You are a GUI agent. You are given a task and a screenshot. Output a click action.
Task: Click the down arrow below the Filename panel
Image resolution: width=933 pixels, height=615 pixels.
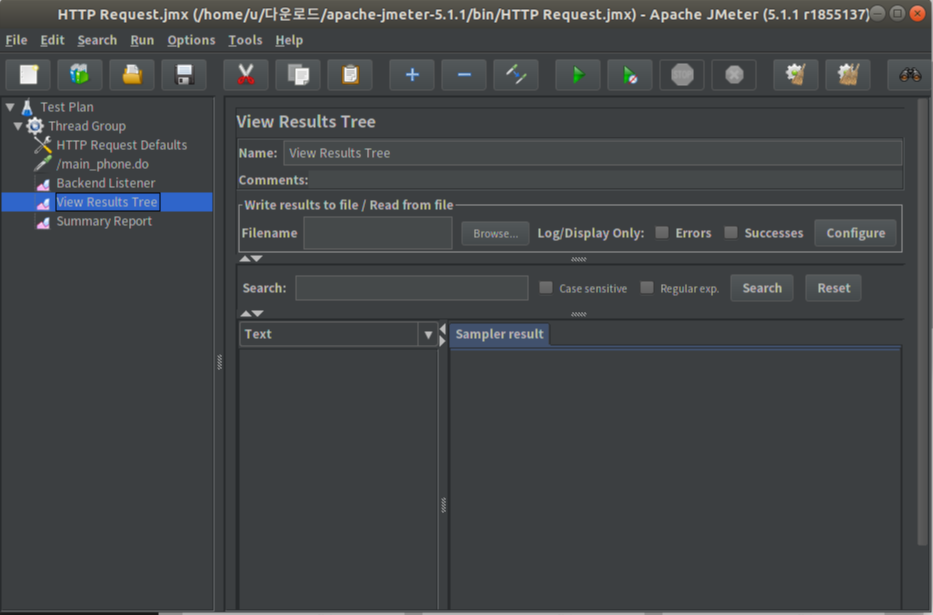256,259
